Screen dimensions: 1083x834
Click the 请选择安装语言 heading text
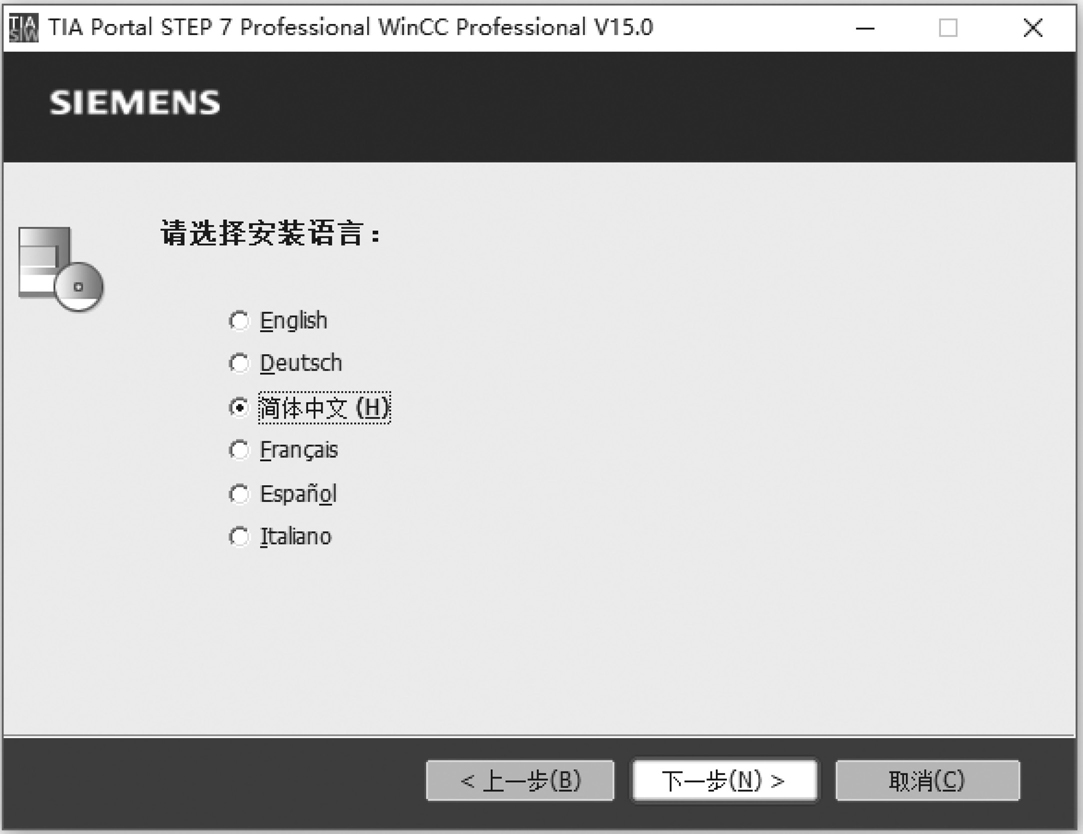(x=270, y=233)
